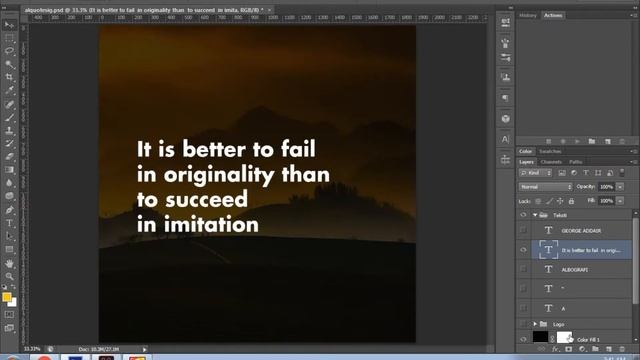The width and height of the screenshot is (640, 360).
Task: Select the Clone Stamp tool
Action: pos(9,131)
